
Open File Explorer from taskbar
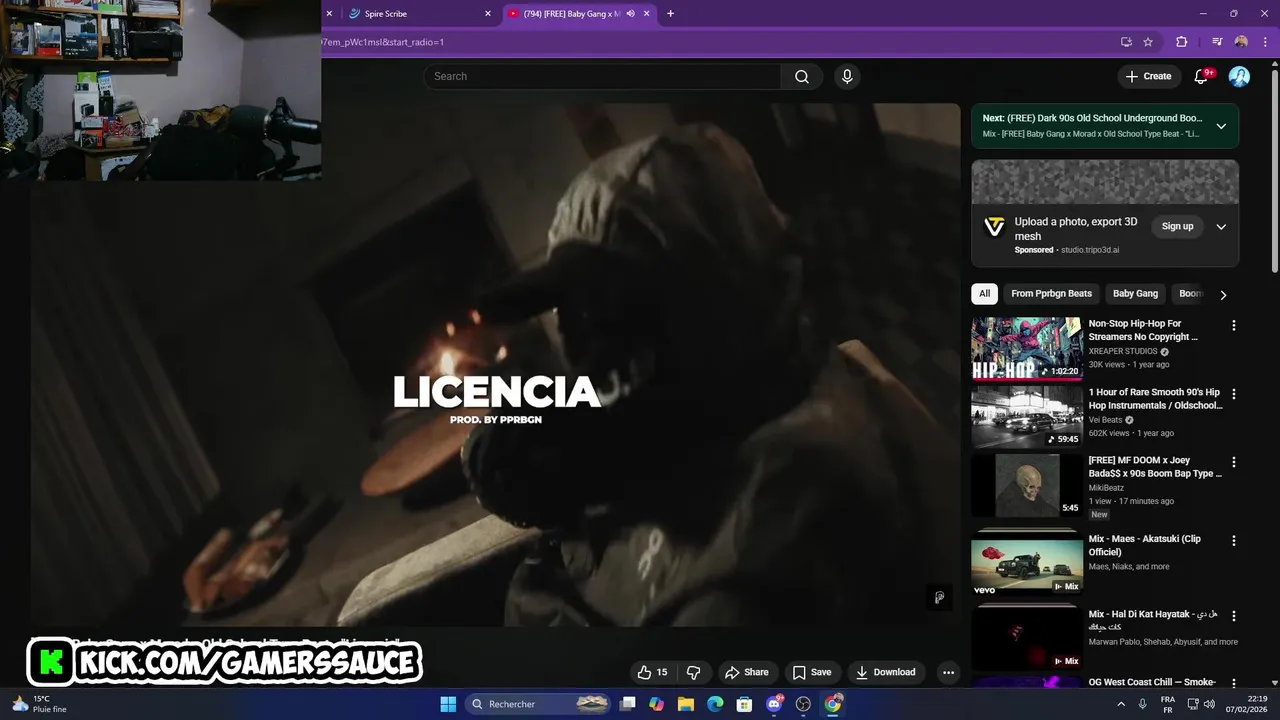pyautogui.click(x=686, y=704)
